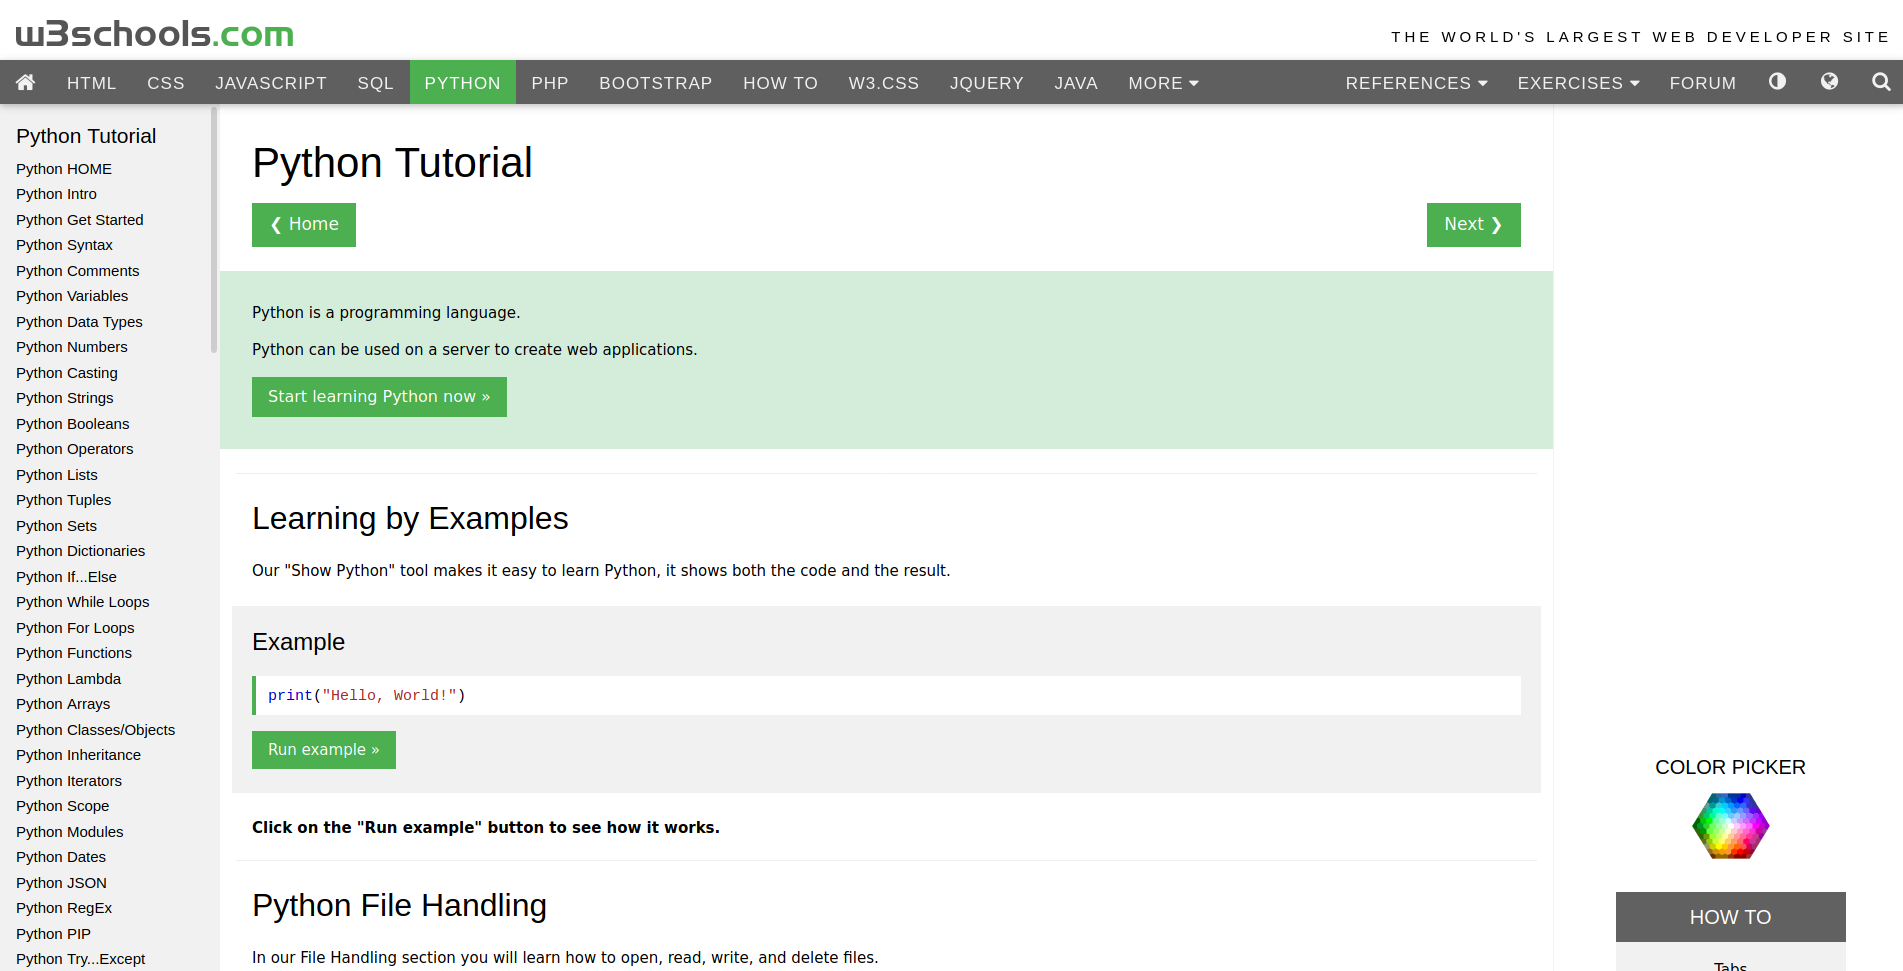
Task: Open Python Intro in sidebar
Action: 56,194
